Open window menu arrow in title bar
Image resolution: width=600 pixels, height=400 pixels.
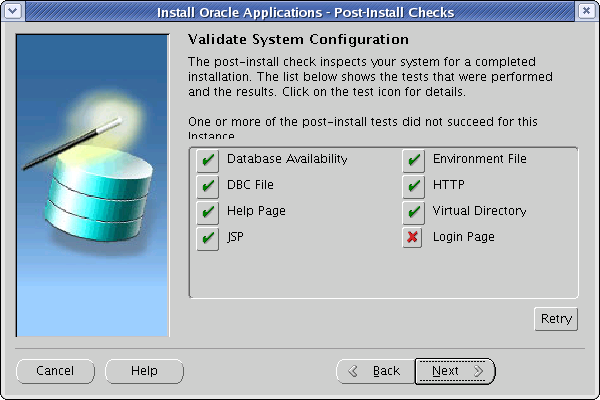point(13,11)
